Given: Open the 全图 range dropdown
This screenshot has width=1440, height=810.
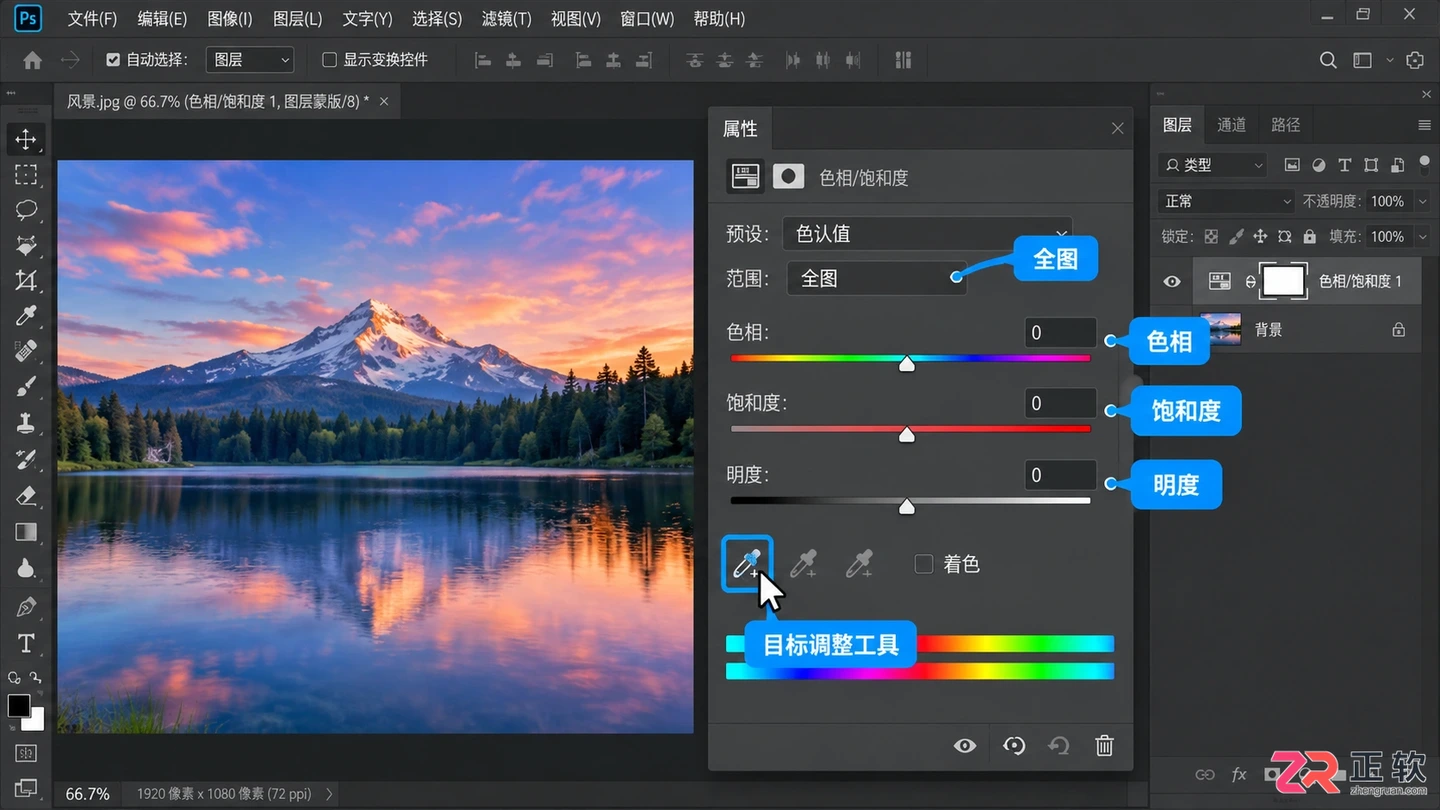Looking at the screenshot, I should click(x=877, y=278).
